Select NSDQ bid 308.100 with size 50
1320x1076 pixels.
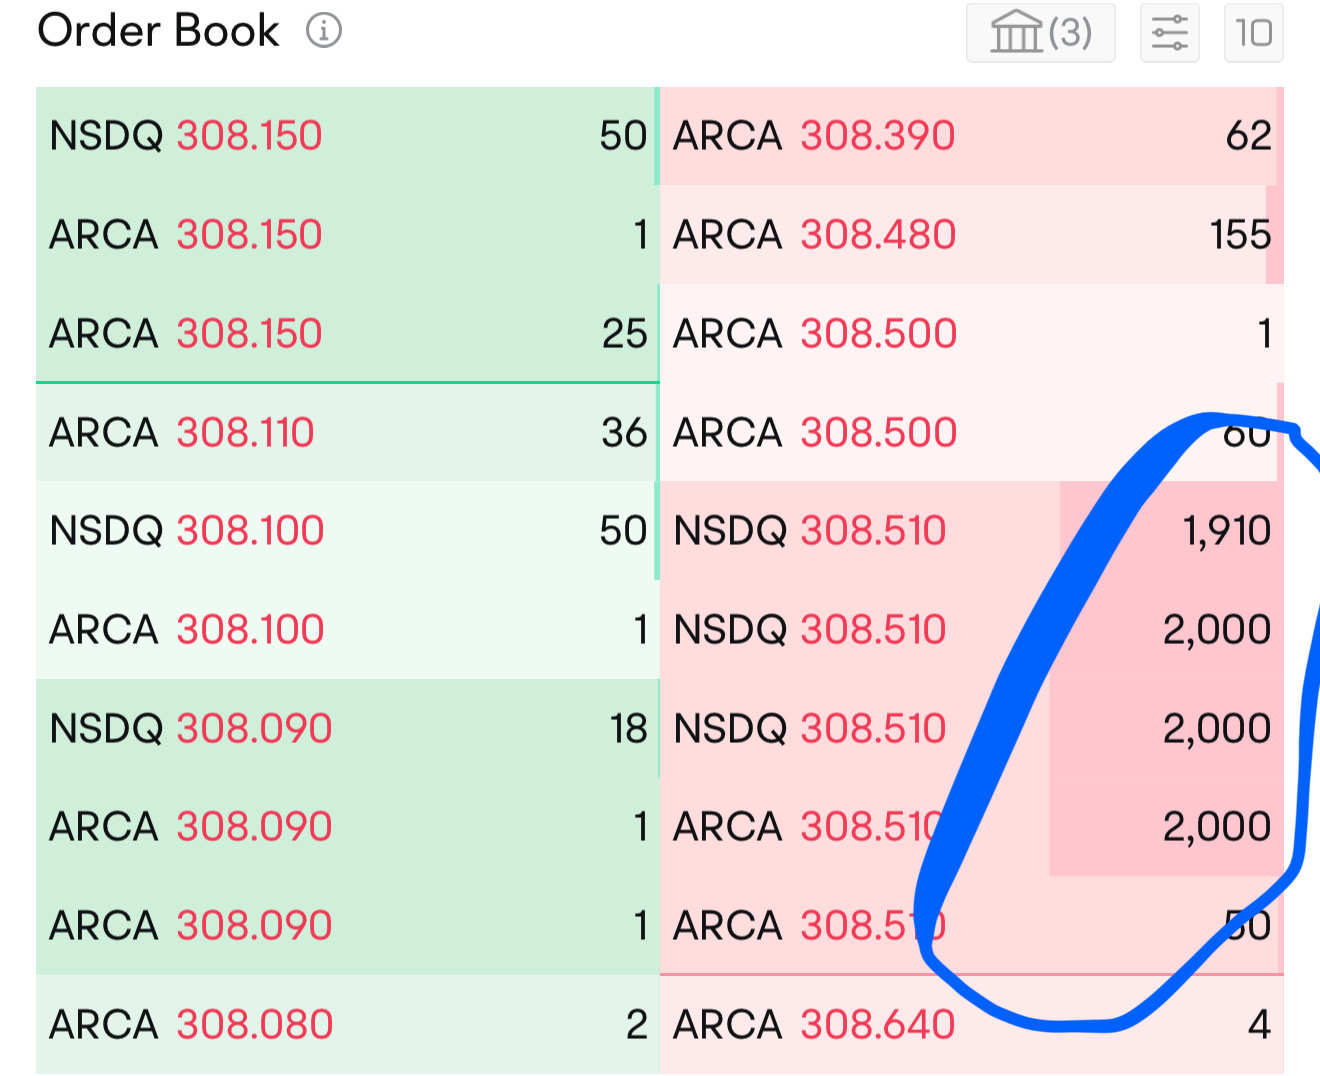(x=347, y=531)
